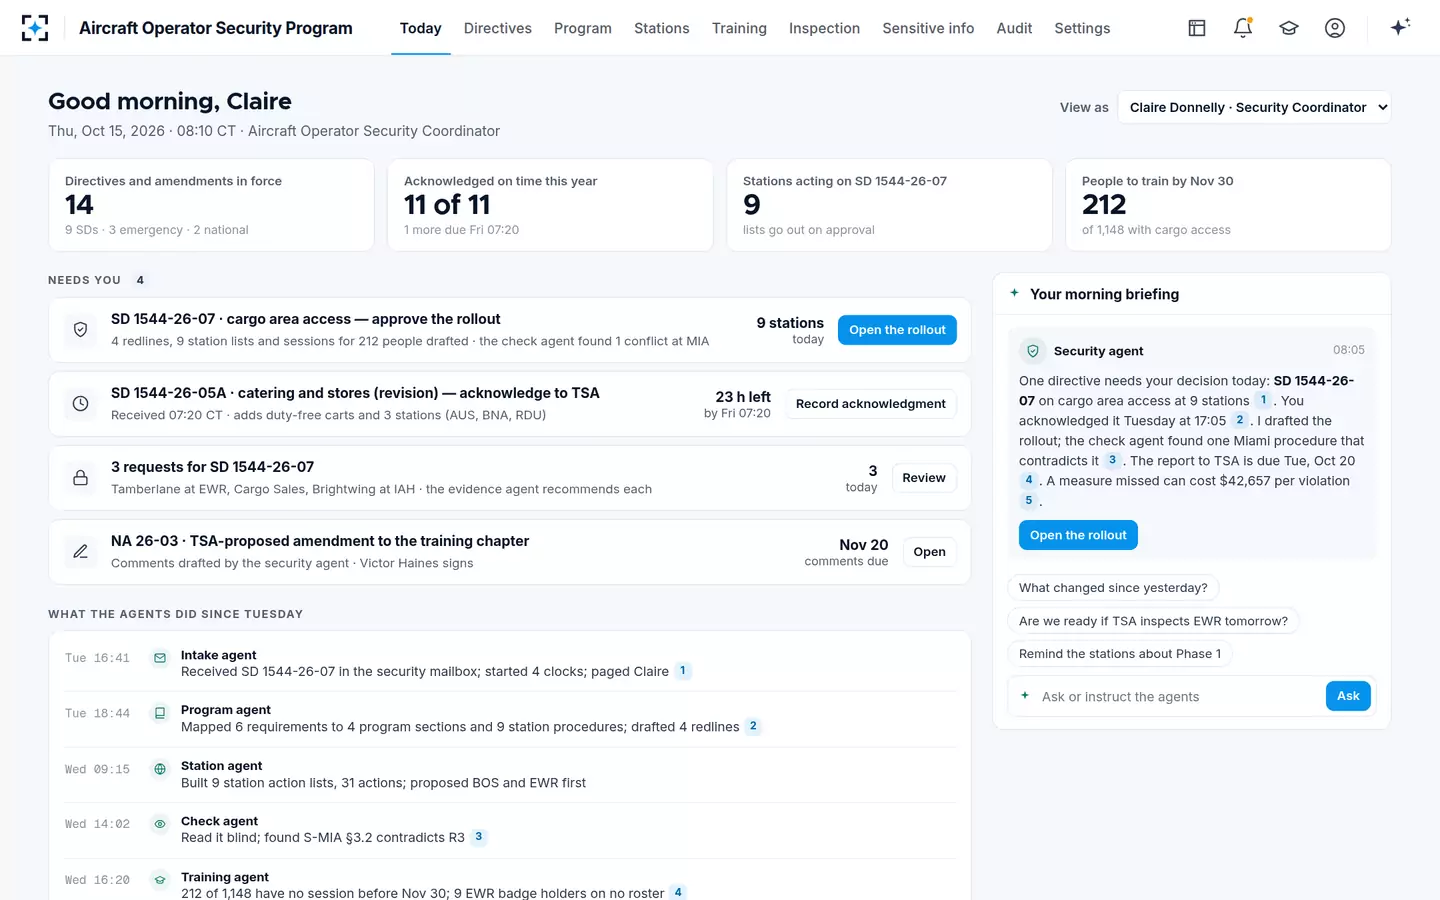Image resolution: width=1440 pixels, height=900 pixels.
Task: Open the Stations tab
Action: pos(662,28)
